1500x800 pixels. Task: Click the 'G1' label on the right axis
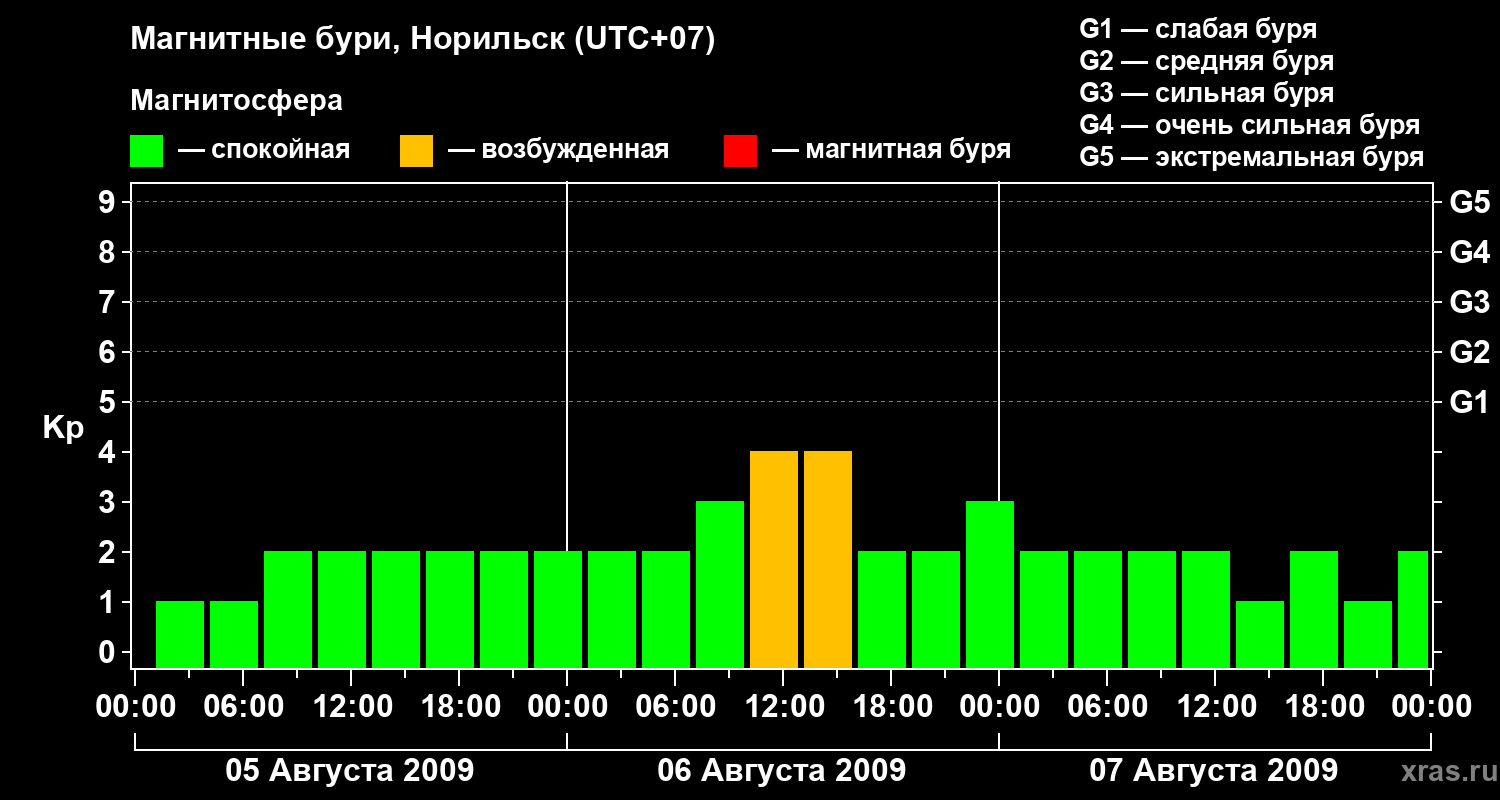(1470, 402)
